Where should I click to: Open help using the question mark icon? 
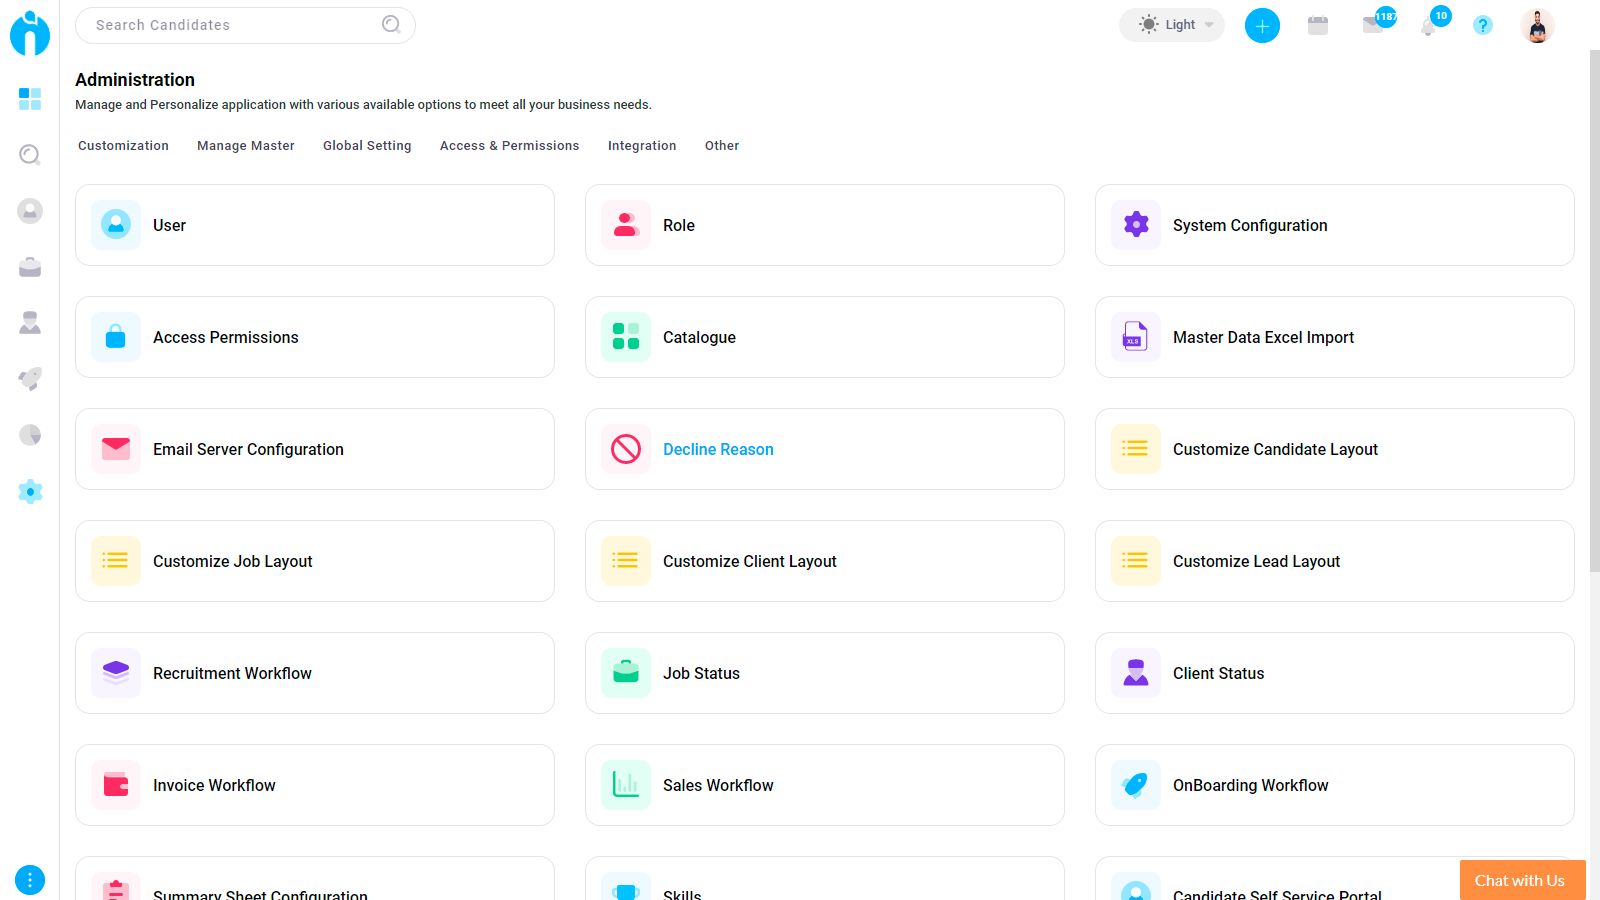(x=1482, y=25)
